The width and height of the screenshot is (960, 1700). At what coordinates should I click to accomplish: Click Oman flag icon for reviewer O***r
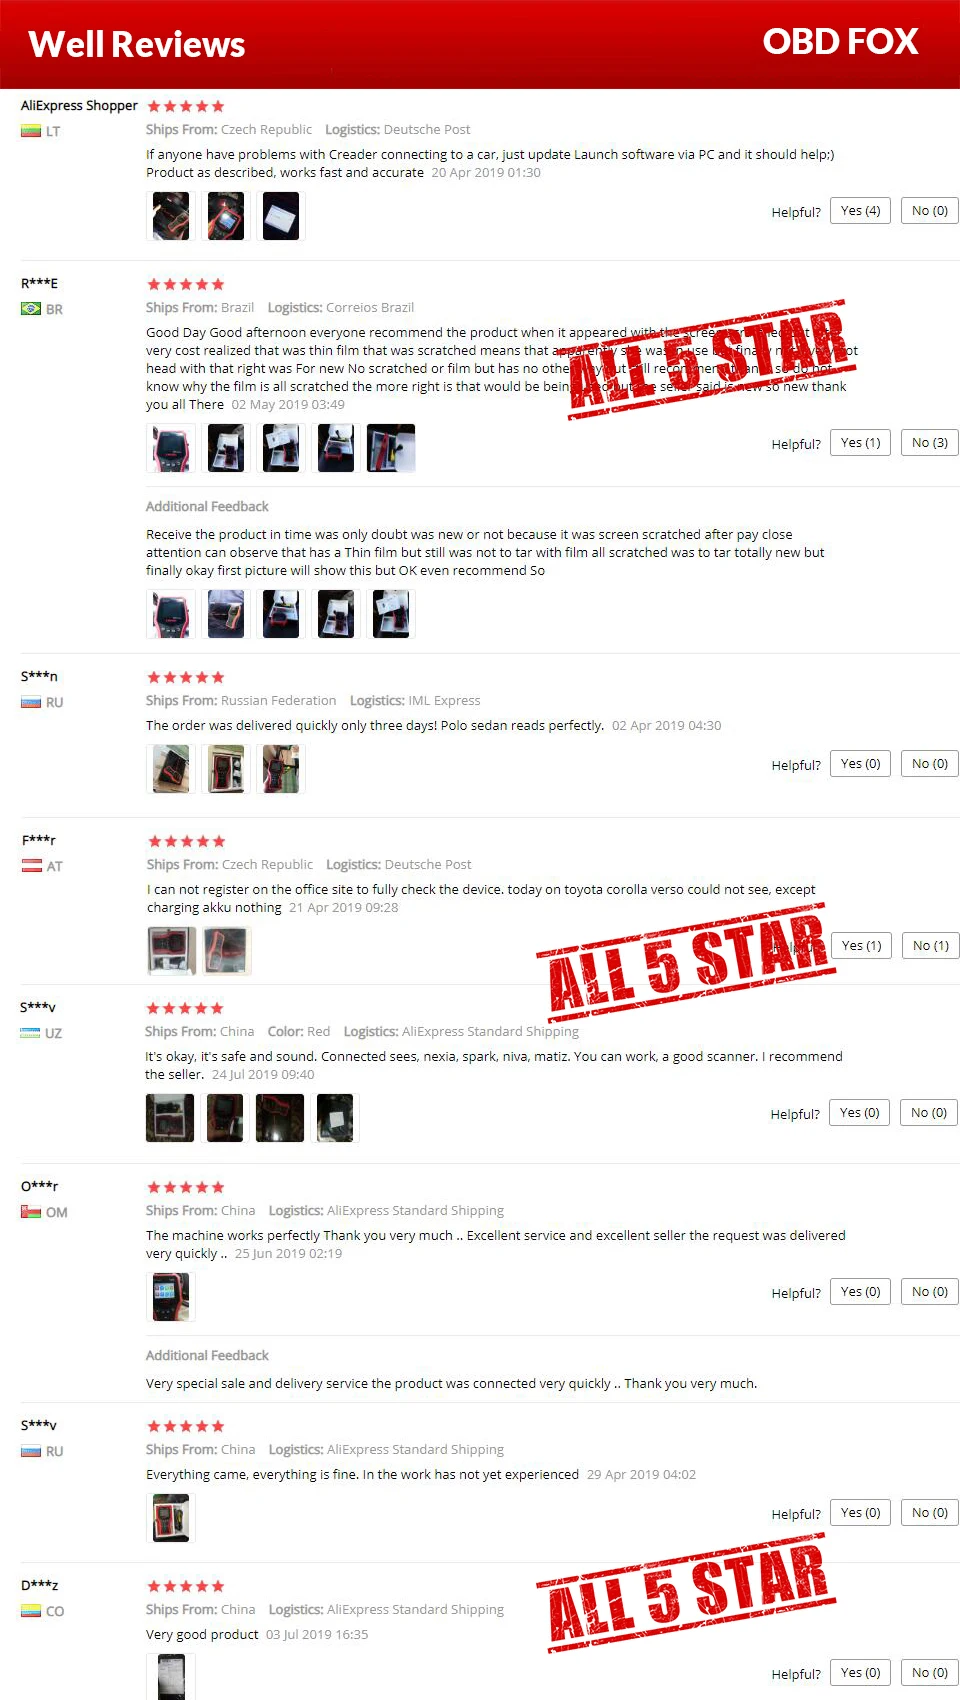click(31, 1212)
